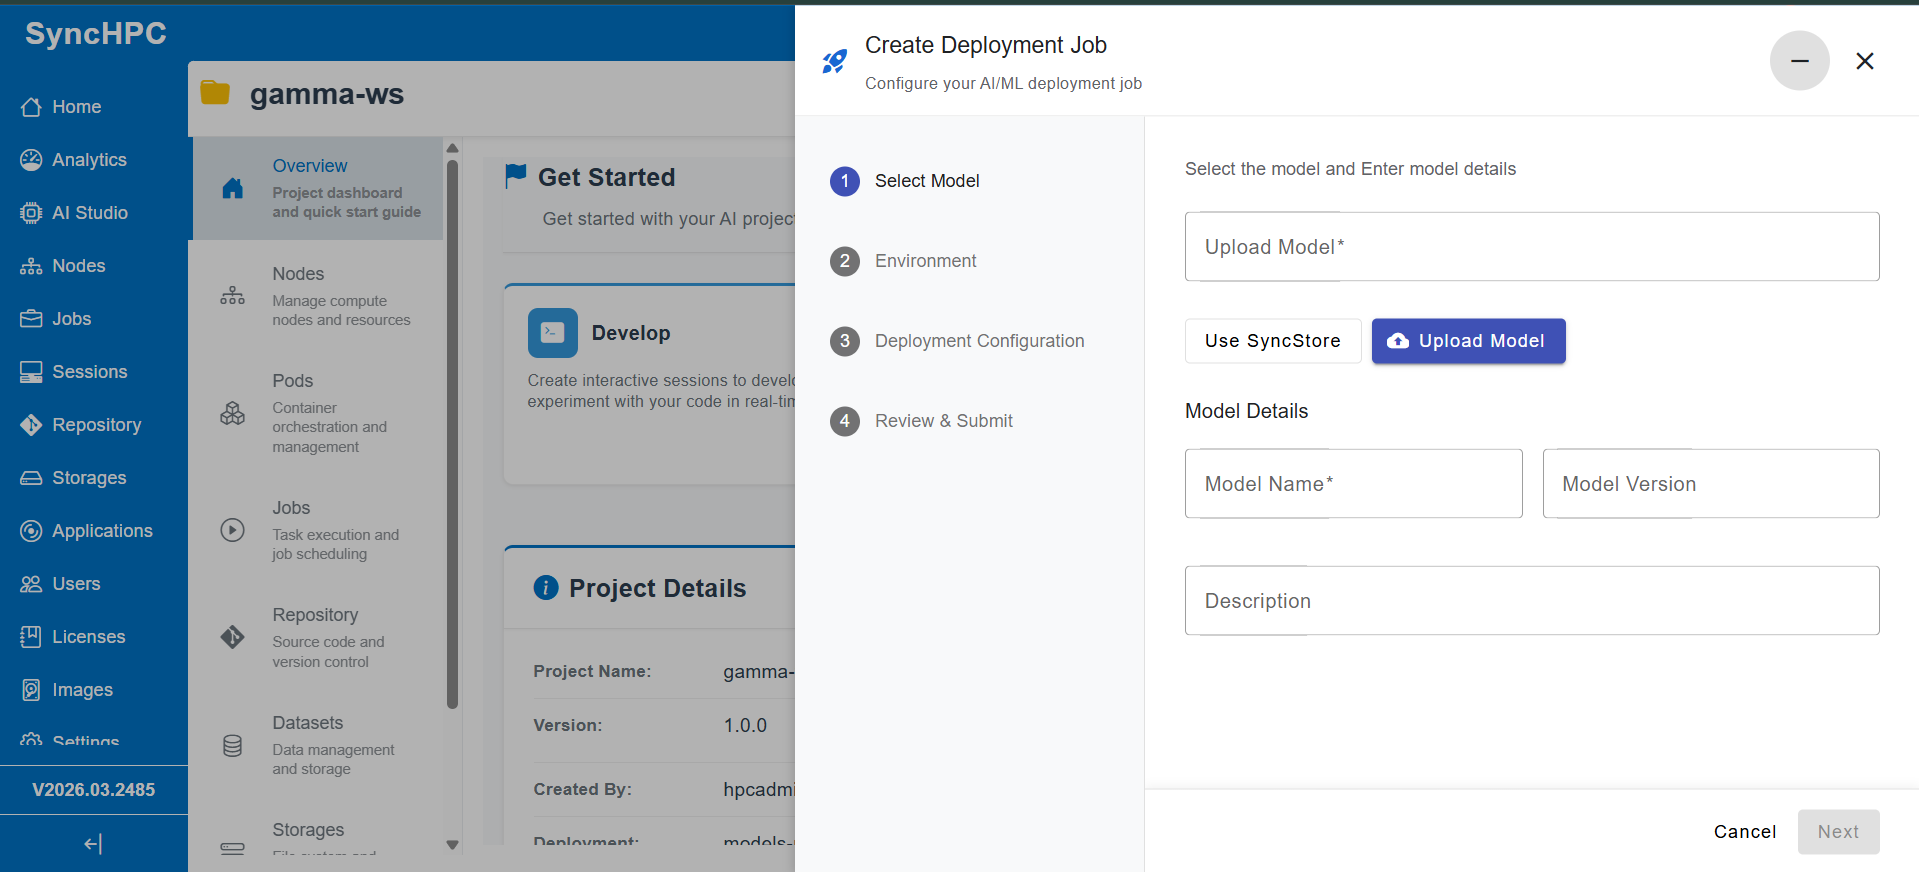Open Analytics from the sidebar icon
Image resolution: width=1919 pixels, height=872 pixels.
[x=31, y=160]
